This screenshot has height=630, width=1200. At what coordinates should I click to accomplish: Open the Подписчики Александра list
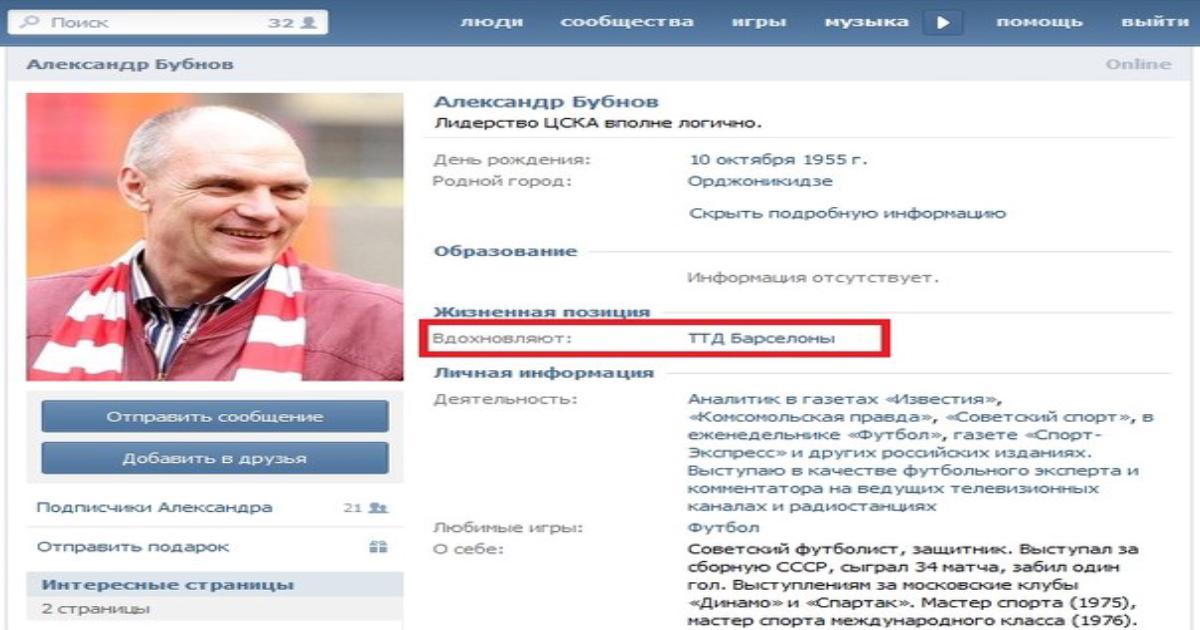pyautogui.click(x=154, y=508)
